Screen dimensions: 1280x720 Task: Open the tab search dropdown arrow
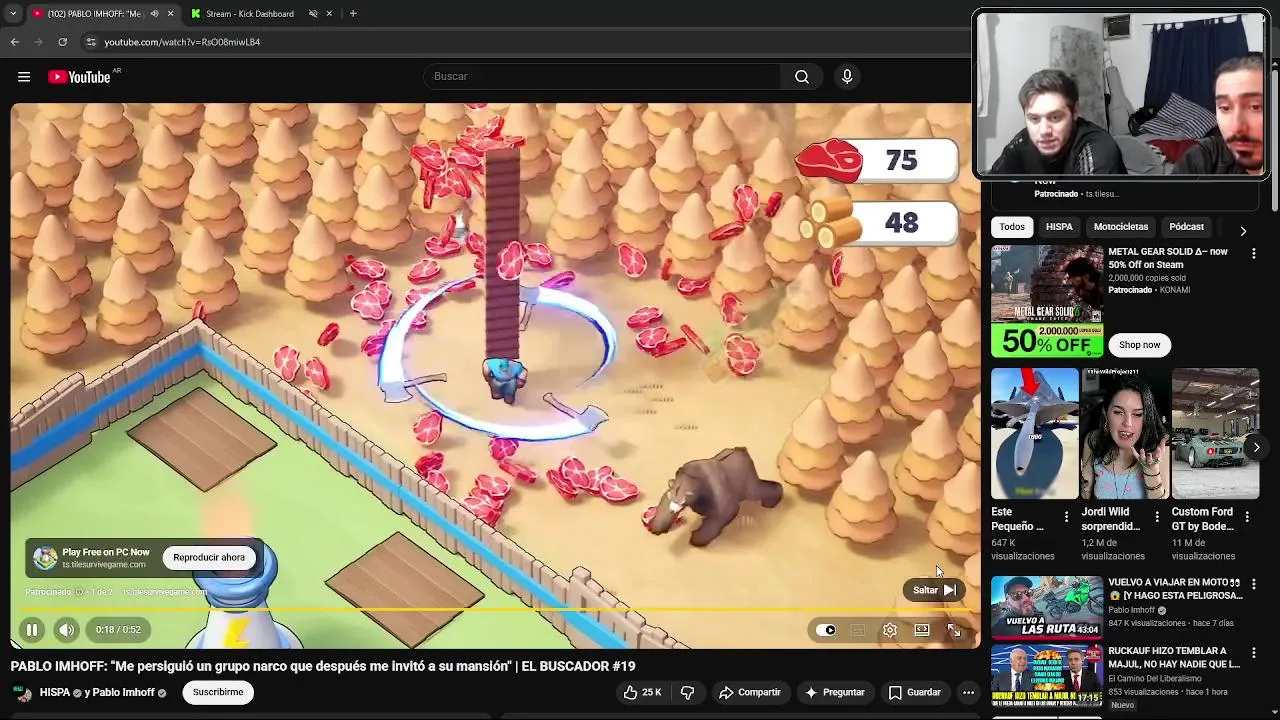(x=12, y=14)
